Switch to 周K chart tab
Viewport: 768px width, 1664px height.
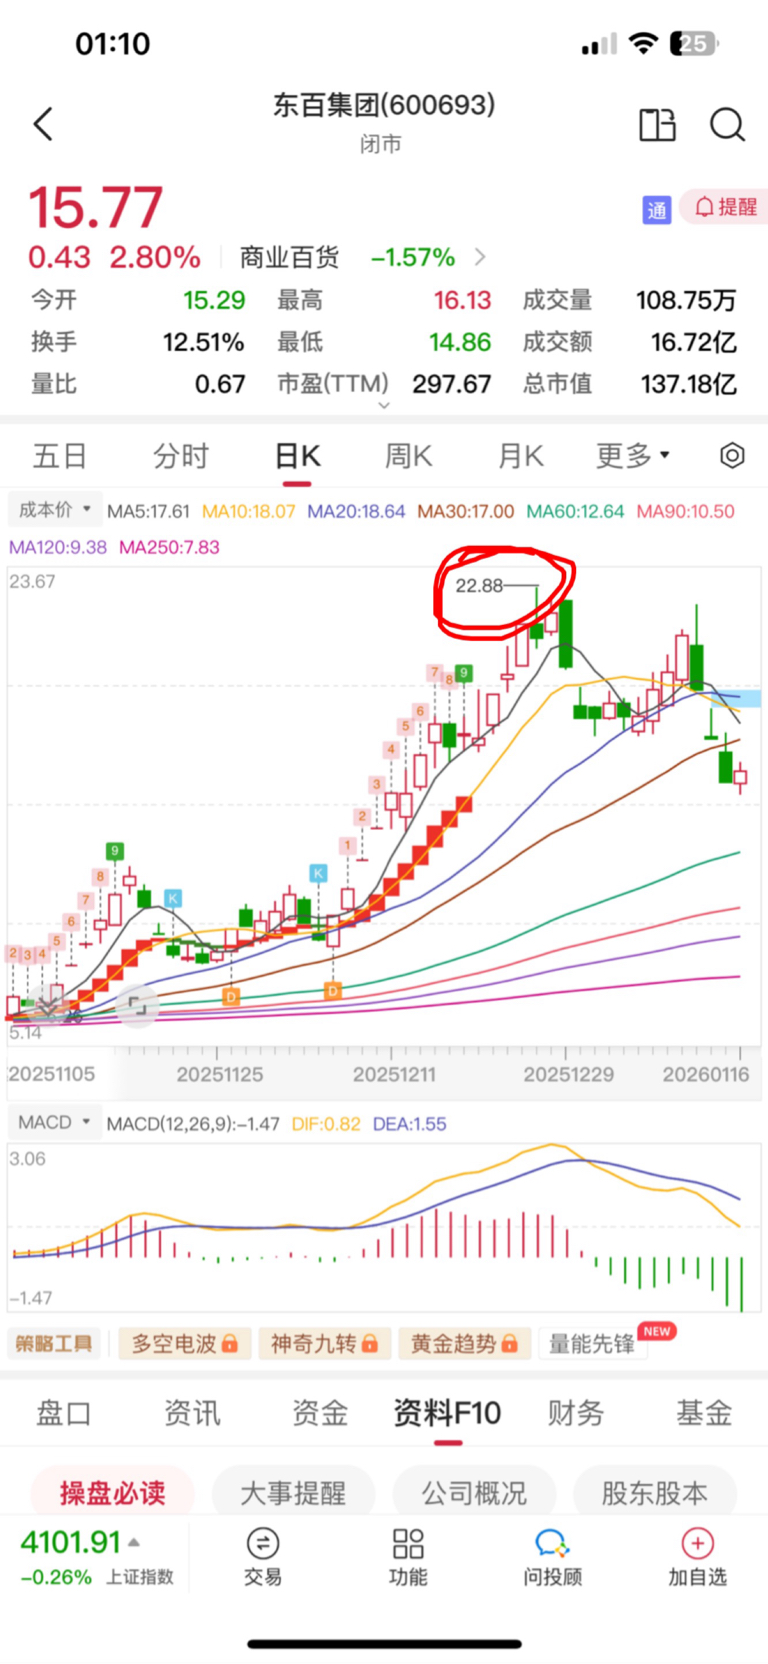409,456
